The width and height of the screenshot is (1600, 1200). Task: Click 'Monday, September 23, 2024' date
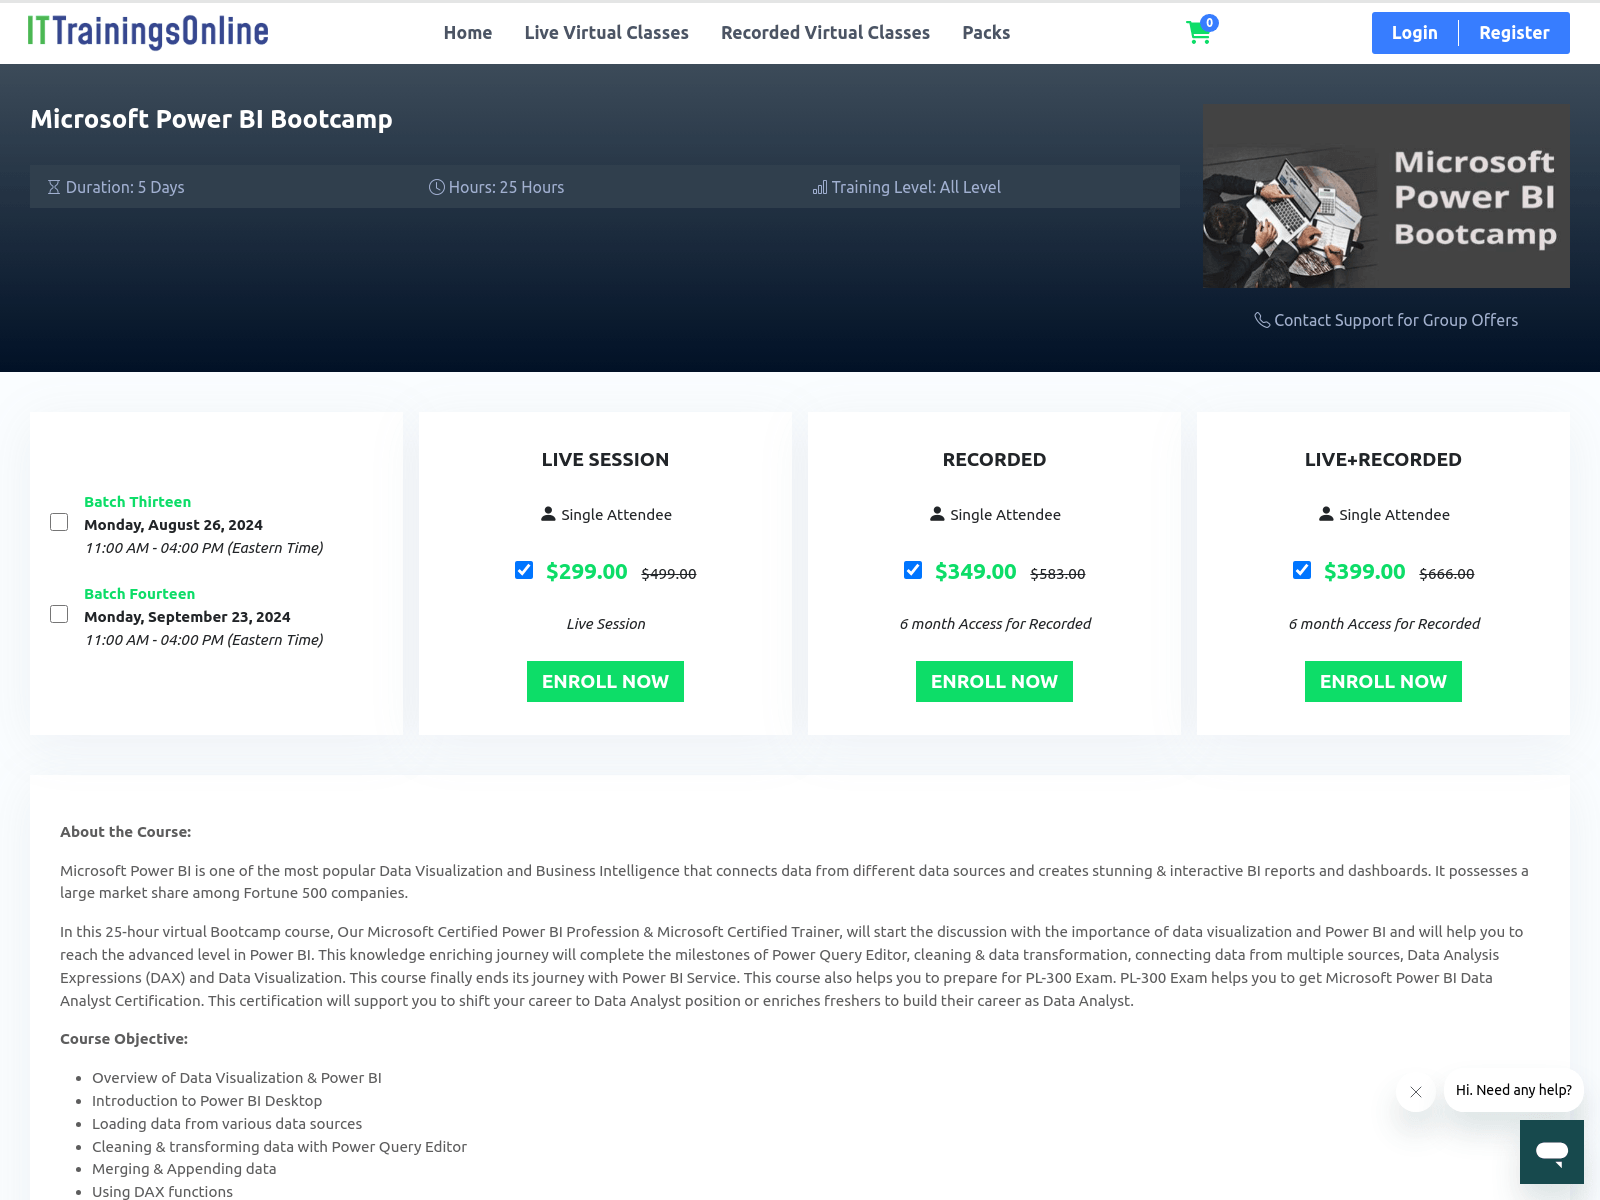187,617
